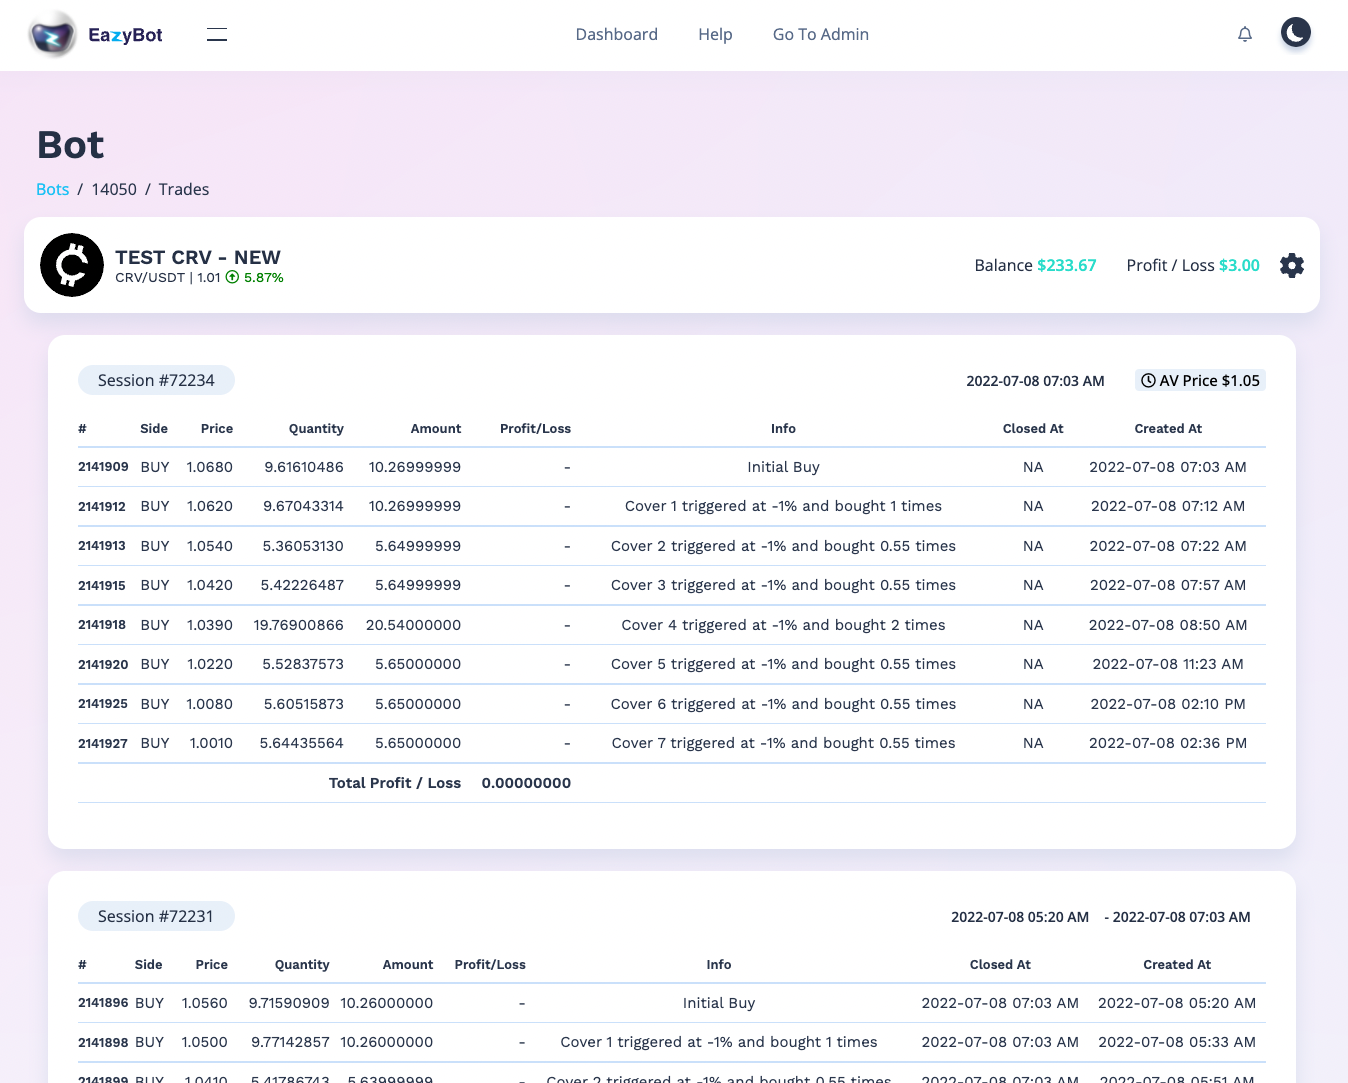Screen dimensions: 1348x1083
Task: Click 'Cover 7 triggered' info text
Action: coord(783,743)
